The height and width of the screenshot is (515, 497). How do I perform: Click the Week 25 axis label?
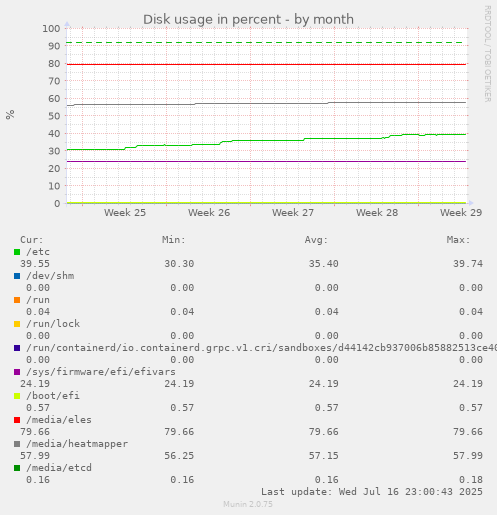click(125, 213)
